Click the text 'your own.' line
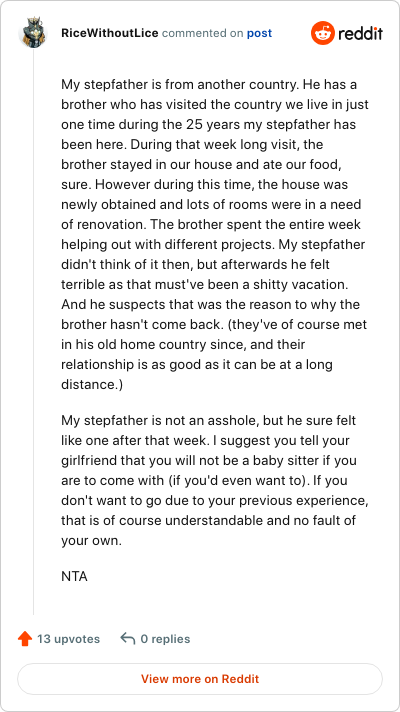The image size is (400, 712). pos(92,541)
